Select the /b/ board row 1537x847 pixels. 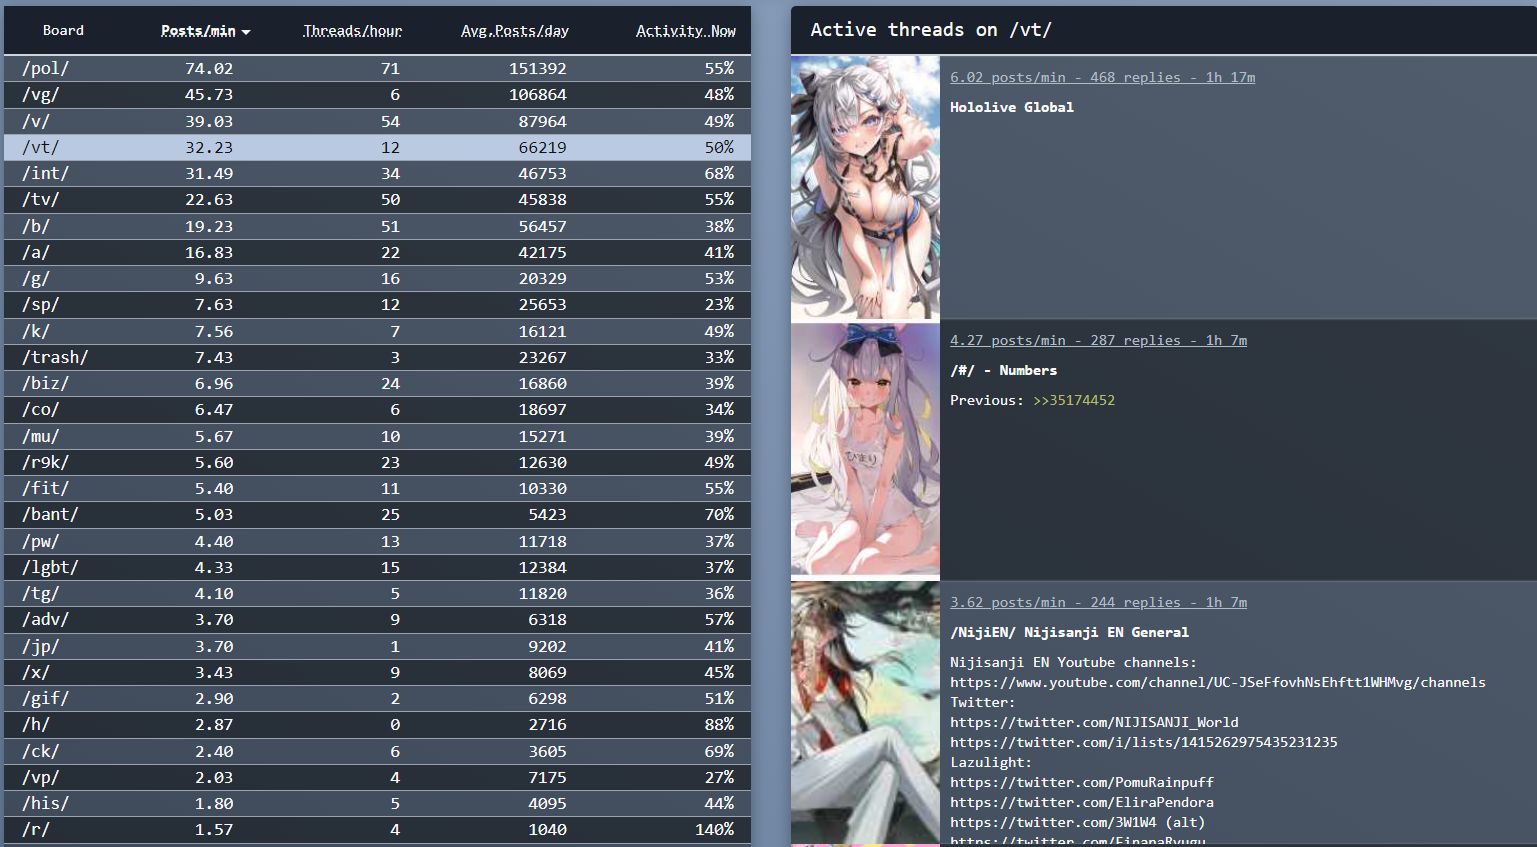[x=377, y=226]
